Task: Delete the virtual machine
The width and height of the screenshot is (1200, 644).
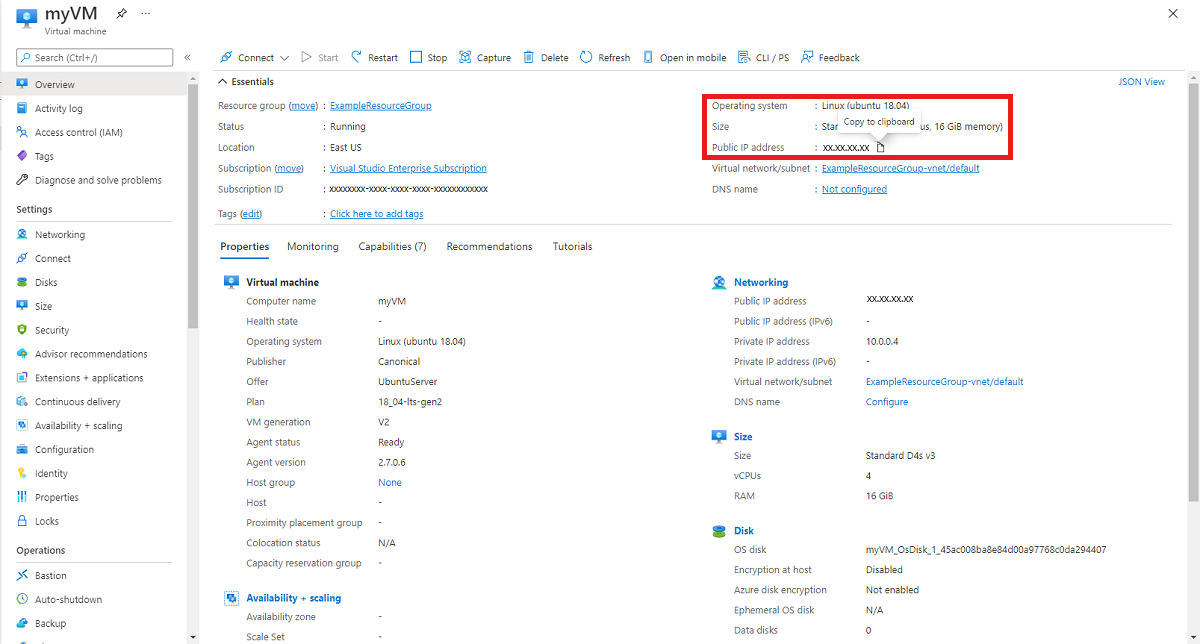Action: point(546,58)
